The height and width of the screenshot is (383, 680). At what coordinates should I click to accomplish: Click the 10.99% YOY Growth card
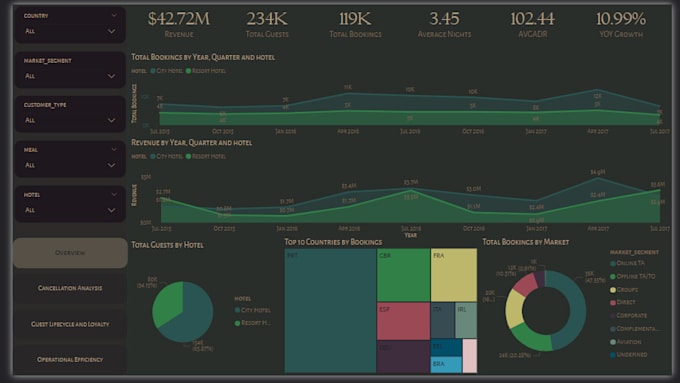pos(621,24)
